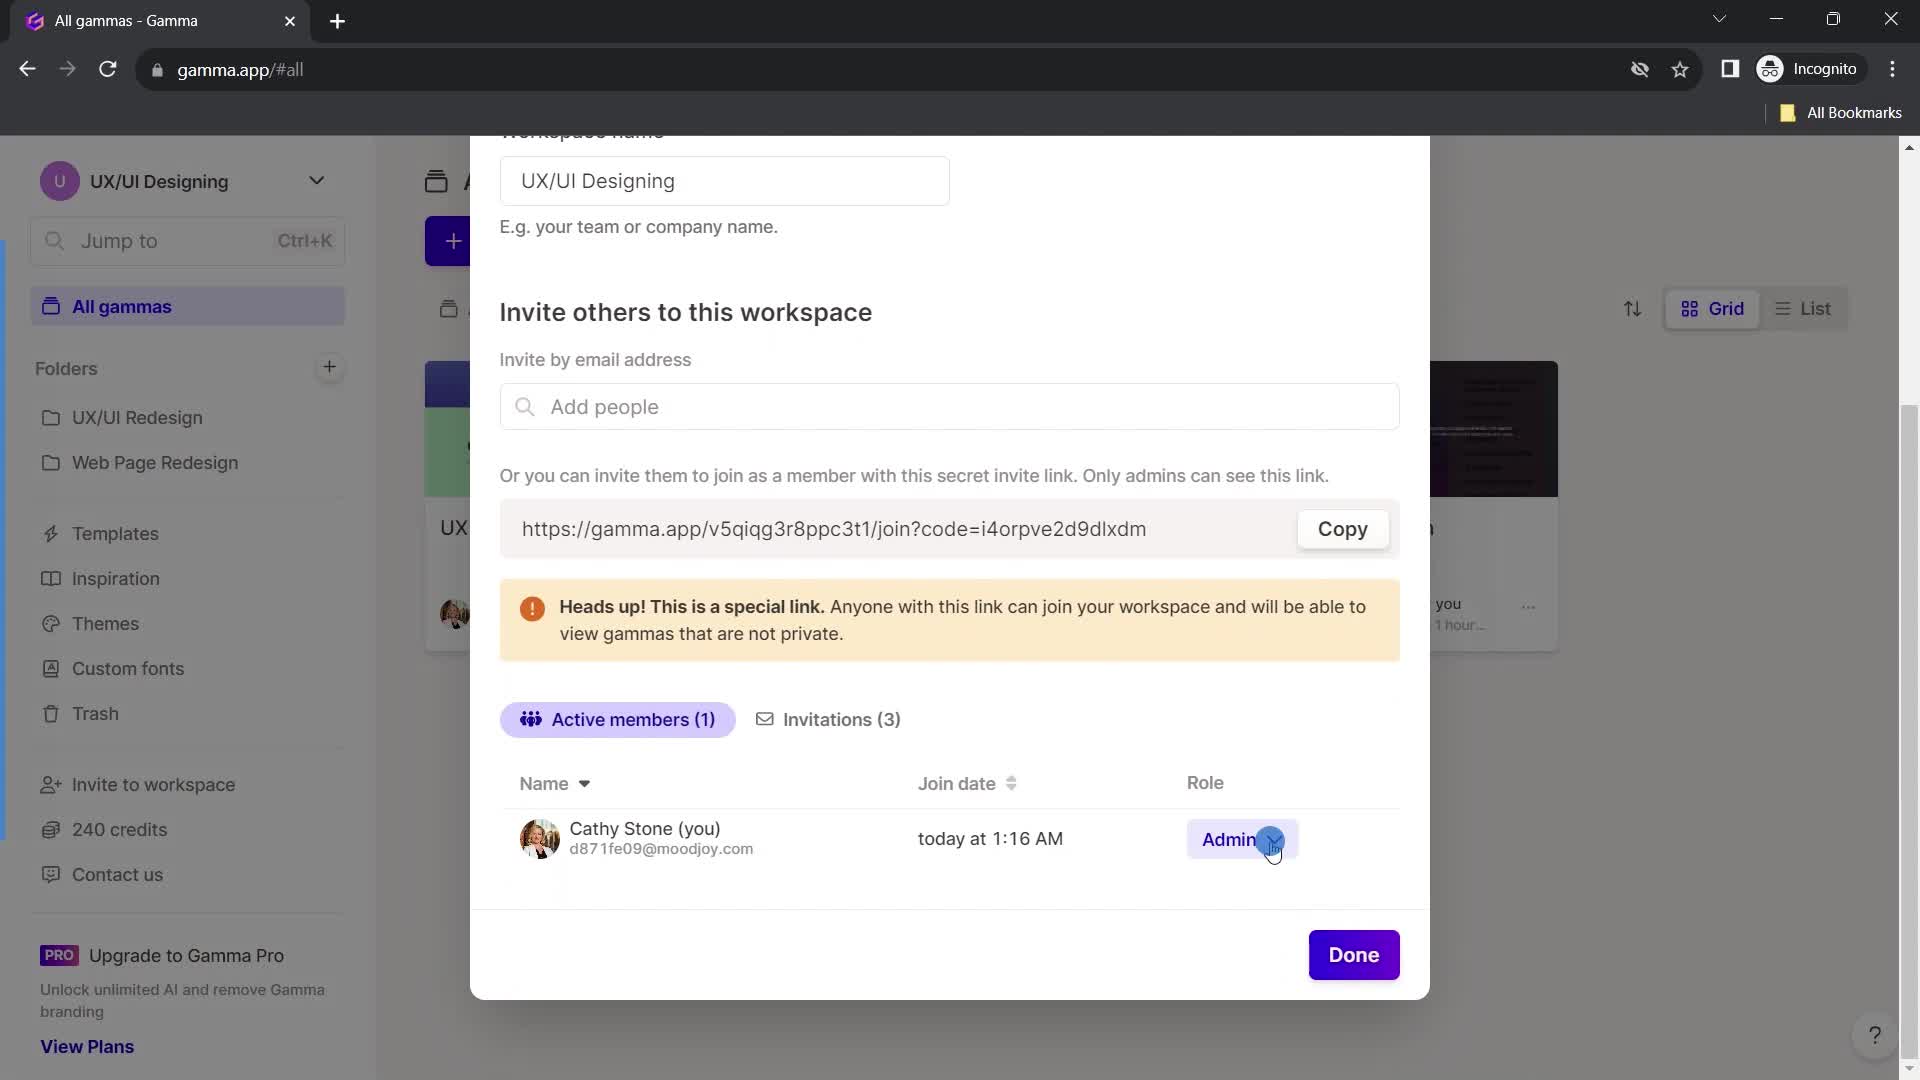1920x1080 pixels.
Task: Toggle the Grid view layout
Action: (1713, 307)
